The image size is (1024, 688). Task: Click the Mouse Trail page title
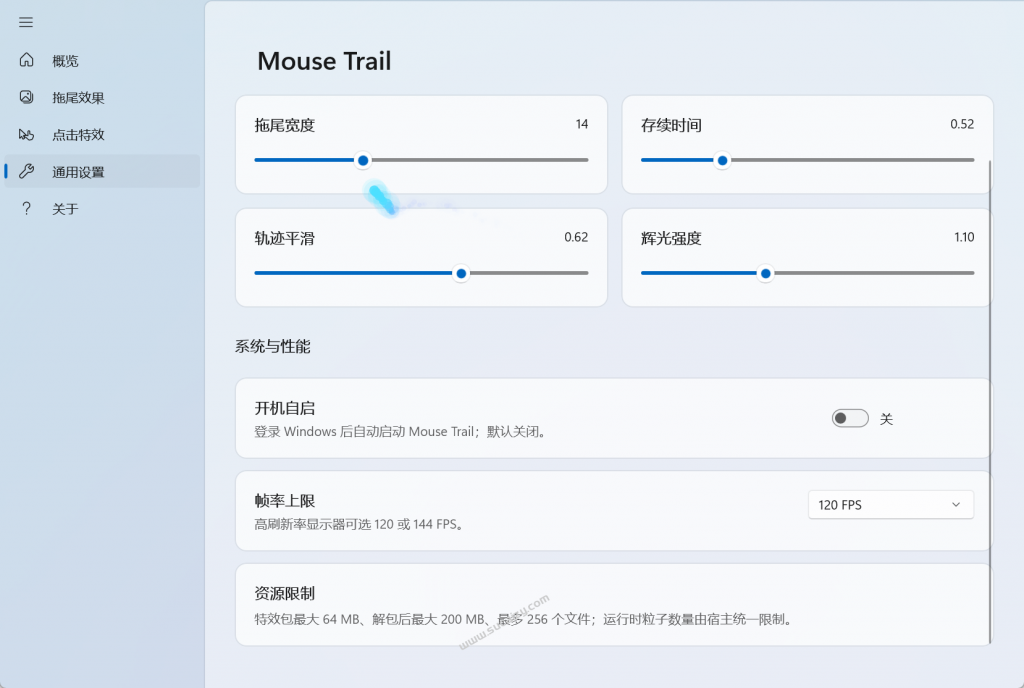coord(324,61)
